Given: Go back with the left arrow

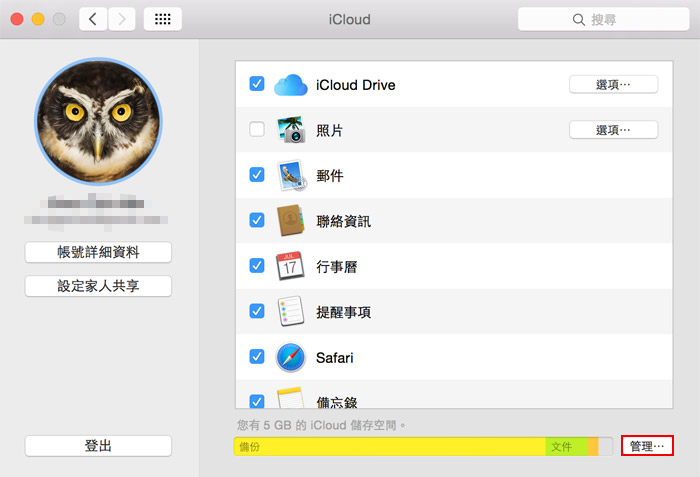Looking at the screenshot, I should [x=93, y=19].
